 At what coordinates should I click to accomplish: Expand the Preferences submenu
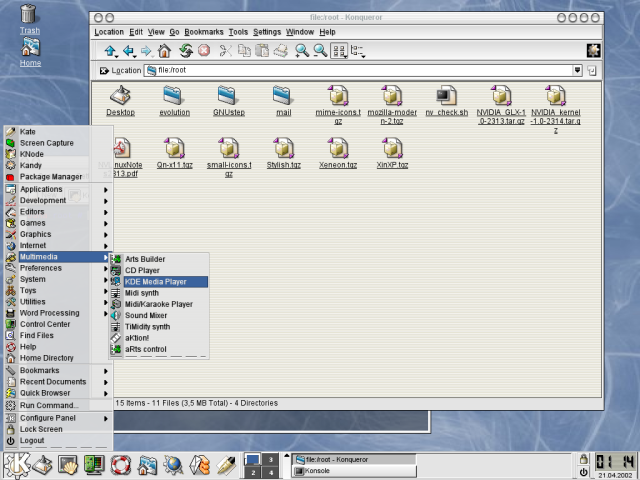(x=58, y=268)
